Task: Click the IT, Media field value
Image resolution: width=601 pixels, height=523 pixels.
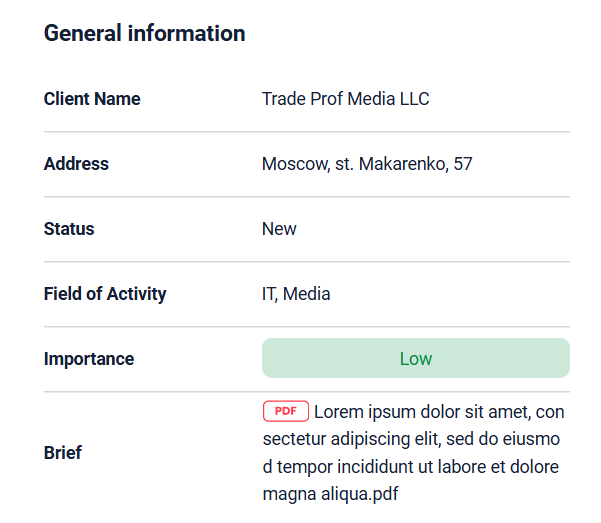Action: (x=296, y=294)
